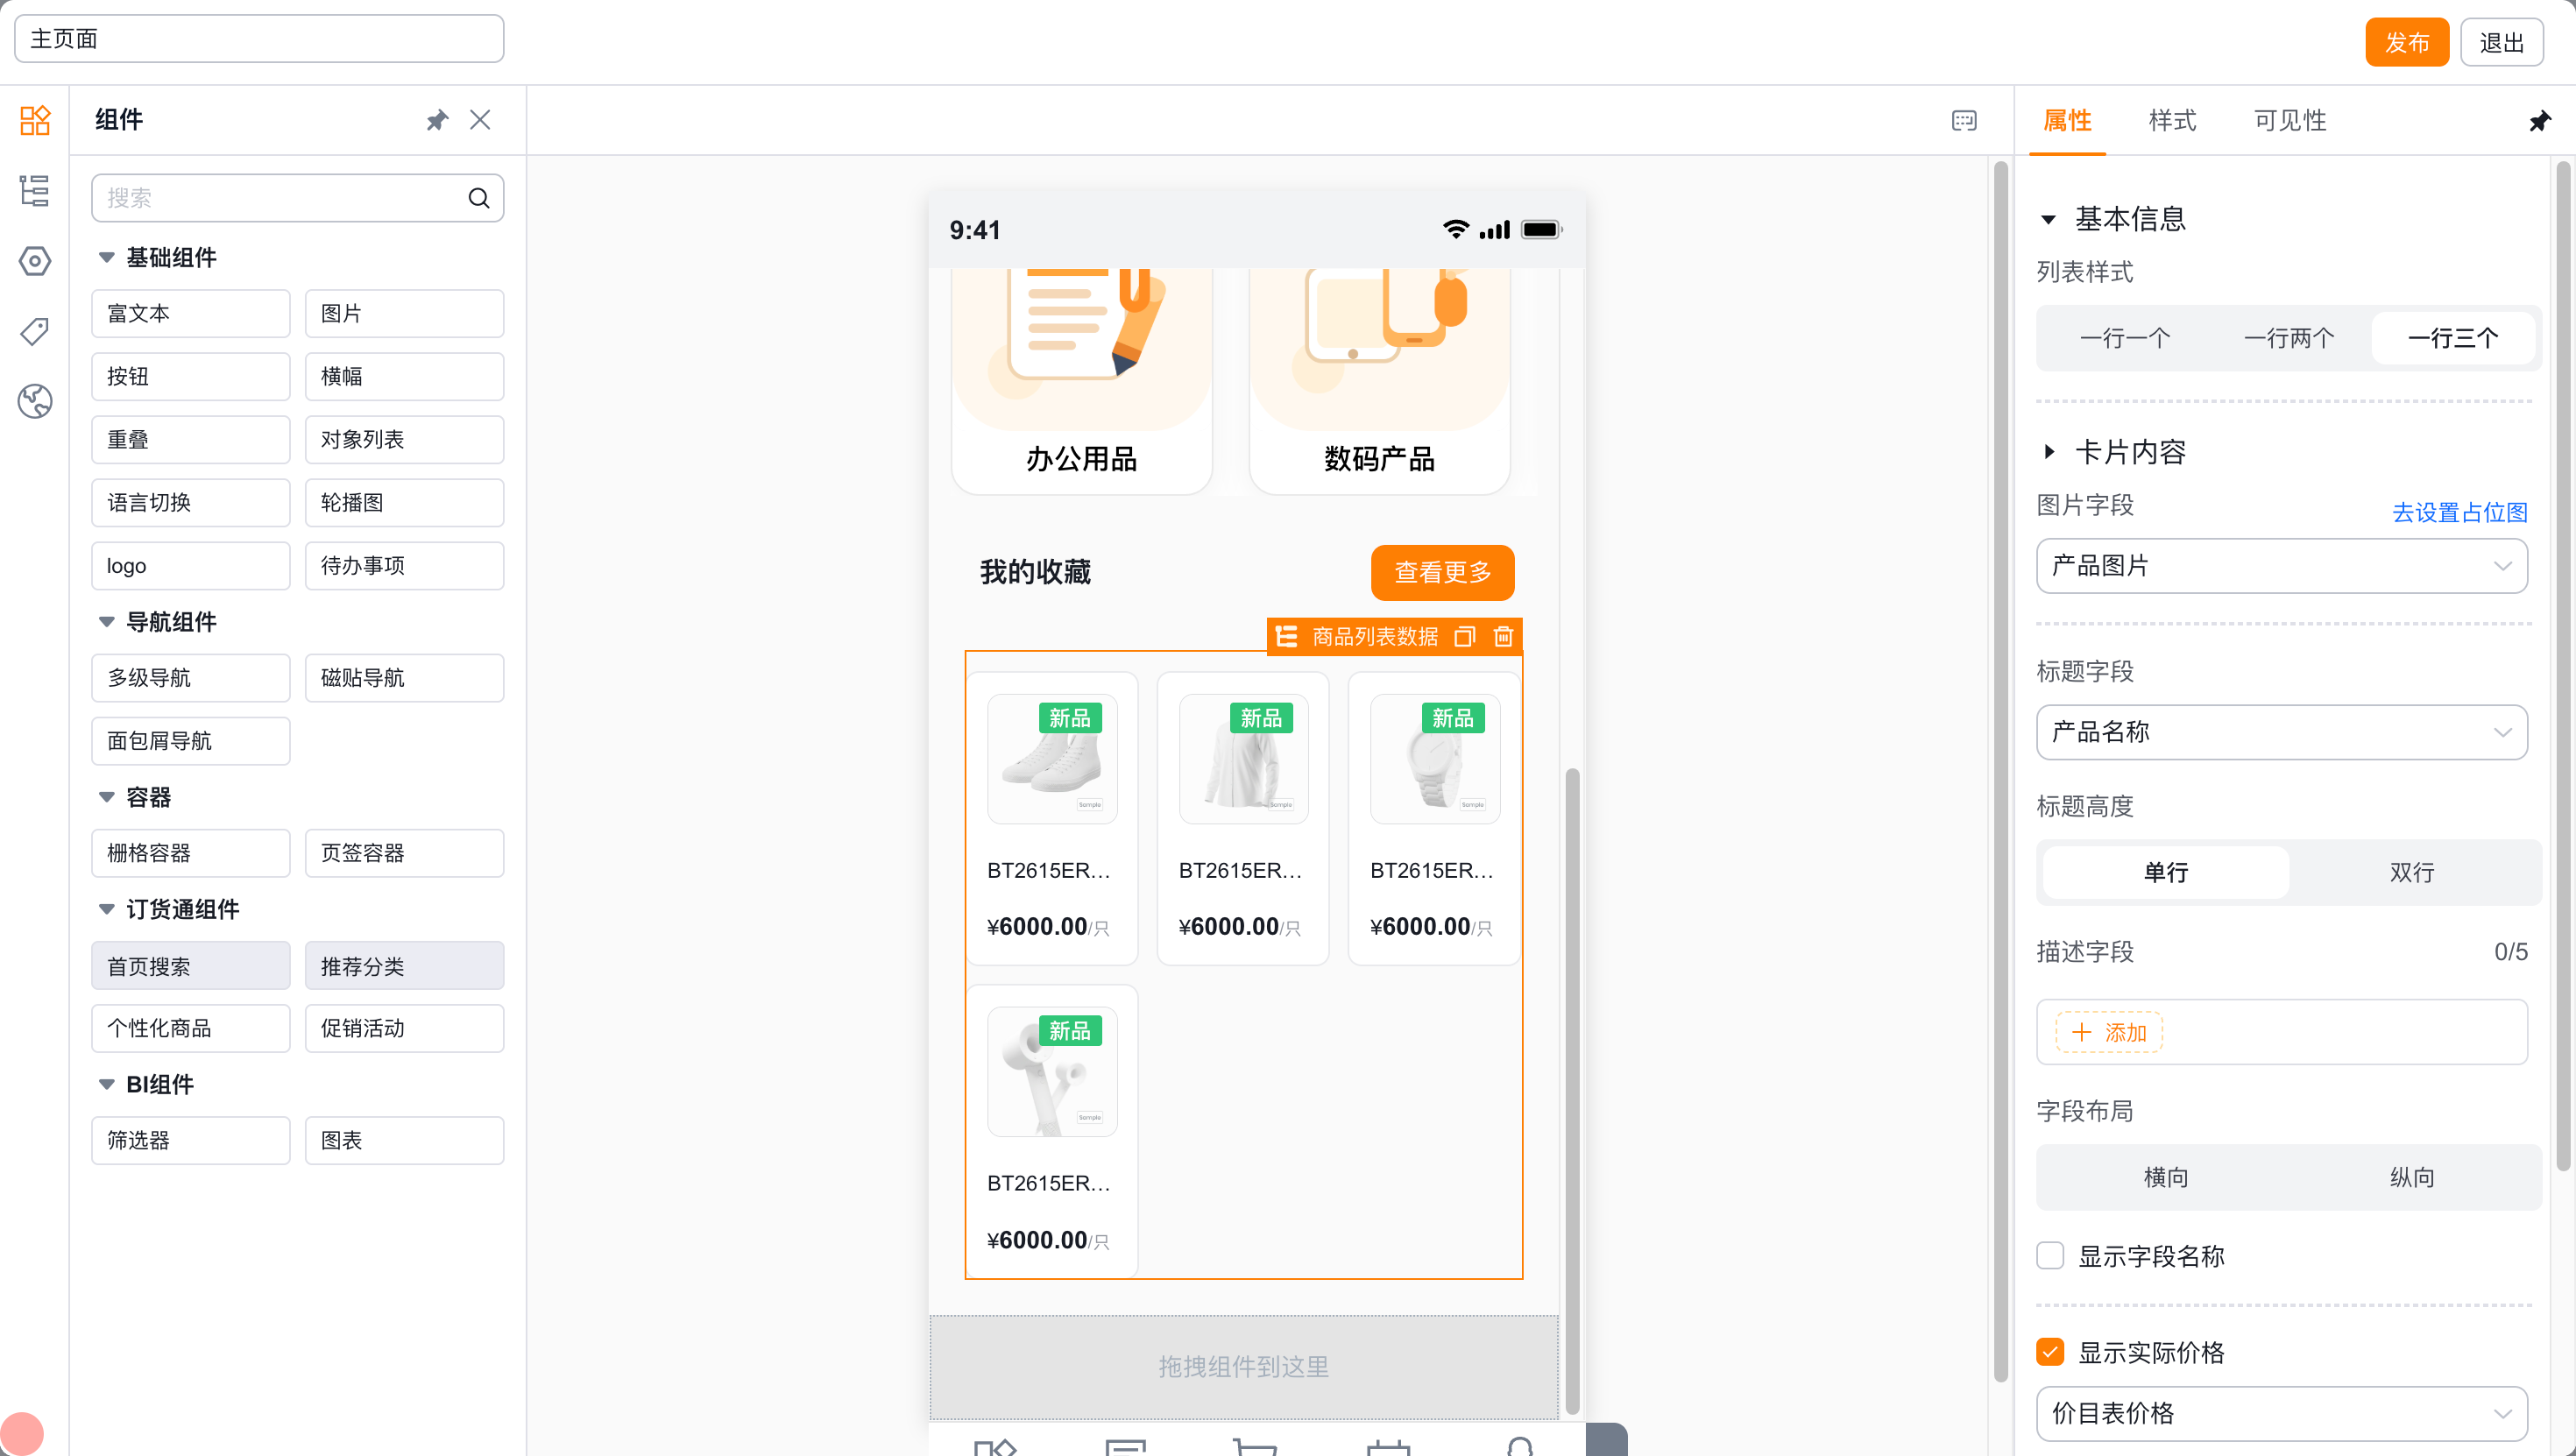The height and width of the screenshot is (1456, 2576).
Task: Select the 一行两个 list style option
Action: [2289, 338]
